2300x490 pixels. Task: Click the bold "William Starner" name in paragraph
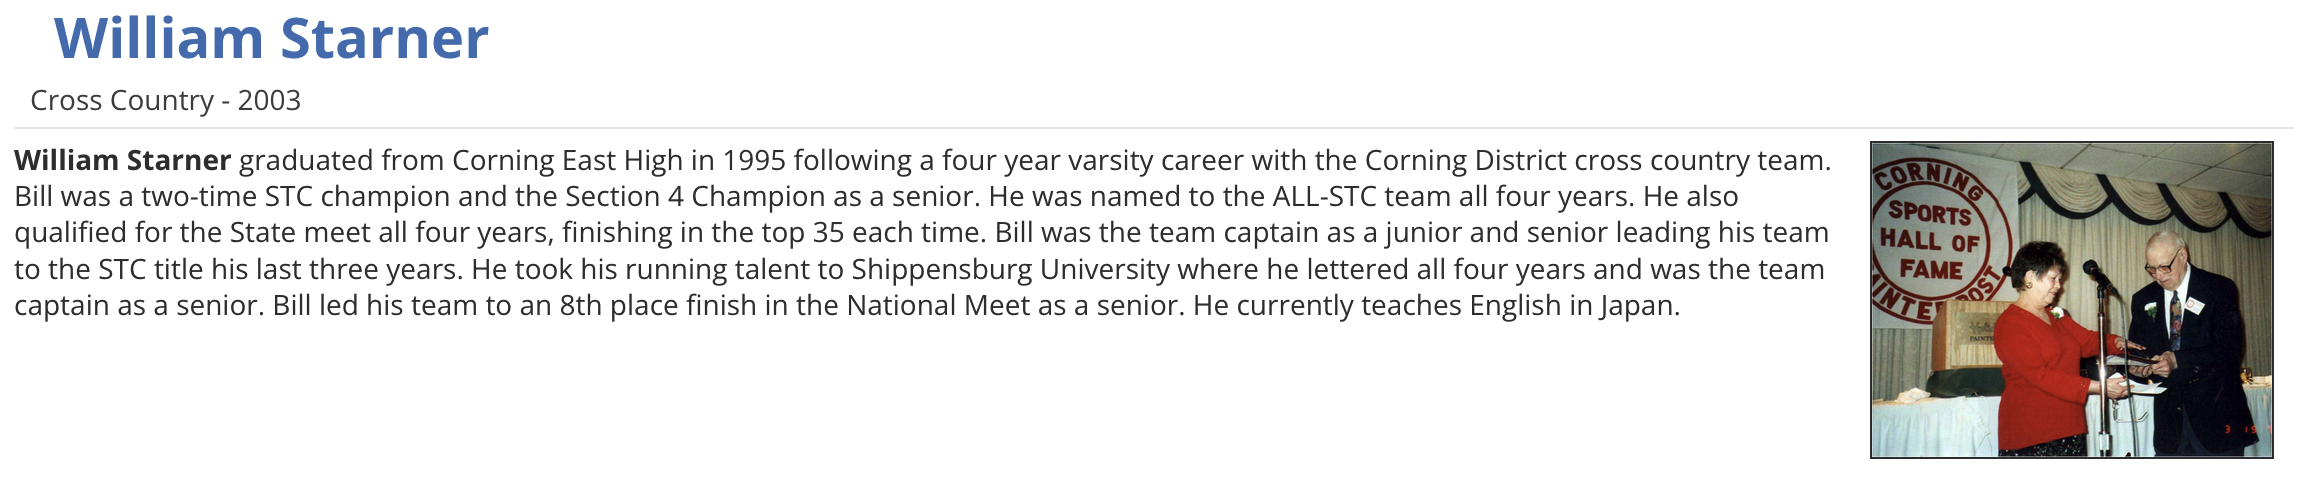click(122, 160)
